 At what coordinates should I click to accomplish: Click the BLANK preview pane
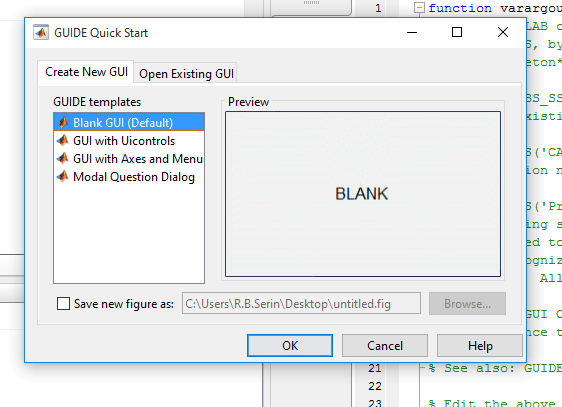pos(363,194)
